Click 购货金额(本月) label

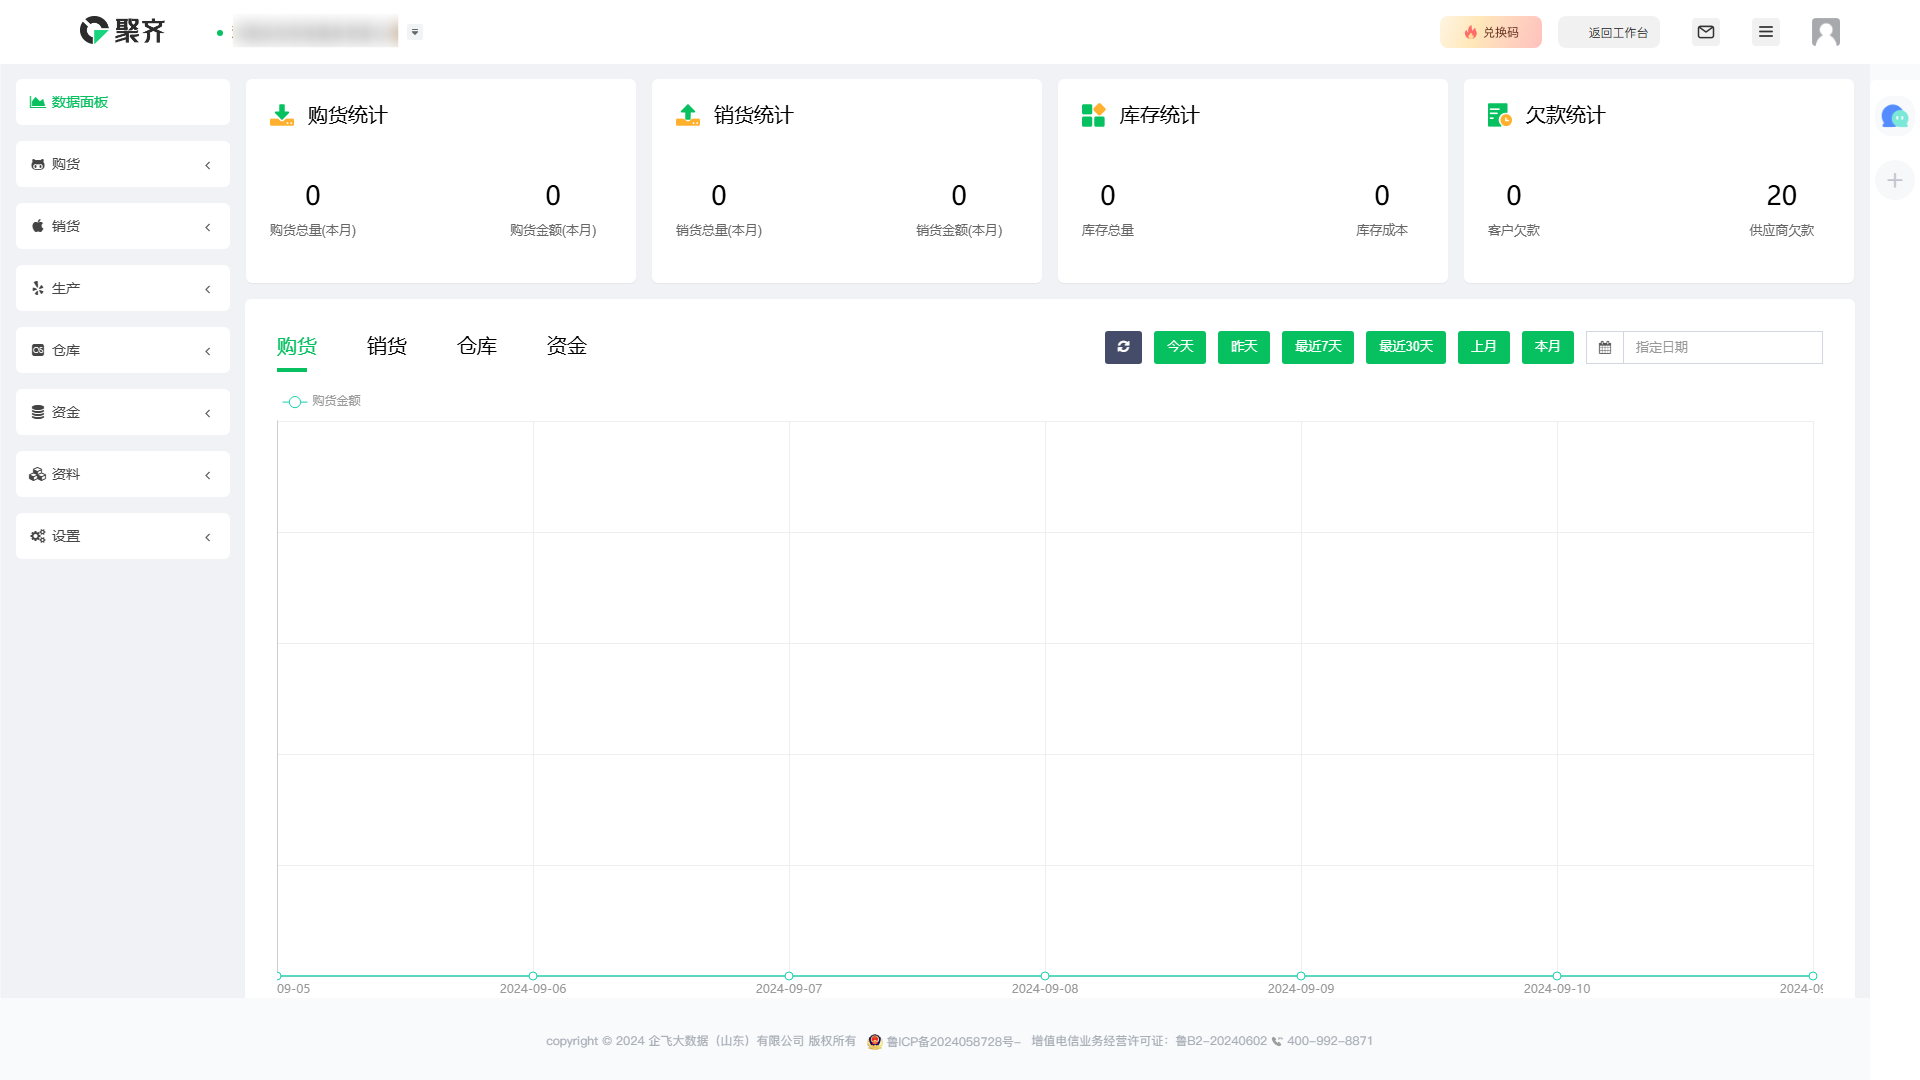tap(553, 231)
